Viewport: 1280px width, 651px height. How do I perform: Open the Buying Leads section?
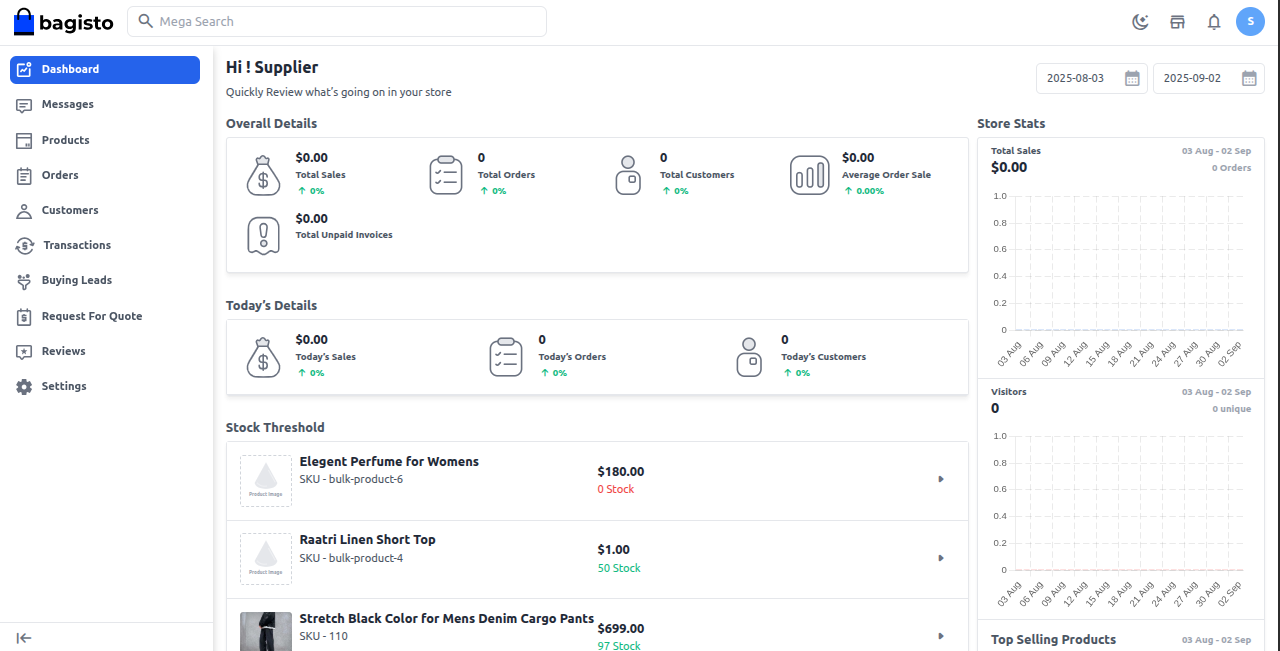point(76,280)
